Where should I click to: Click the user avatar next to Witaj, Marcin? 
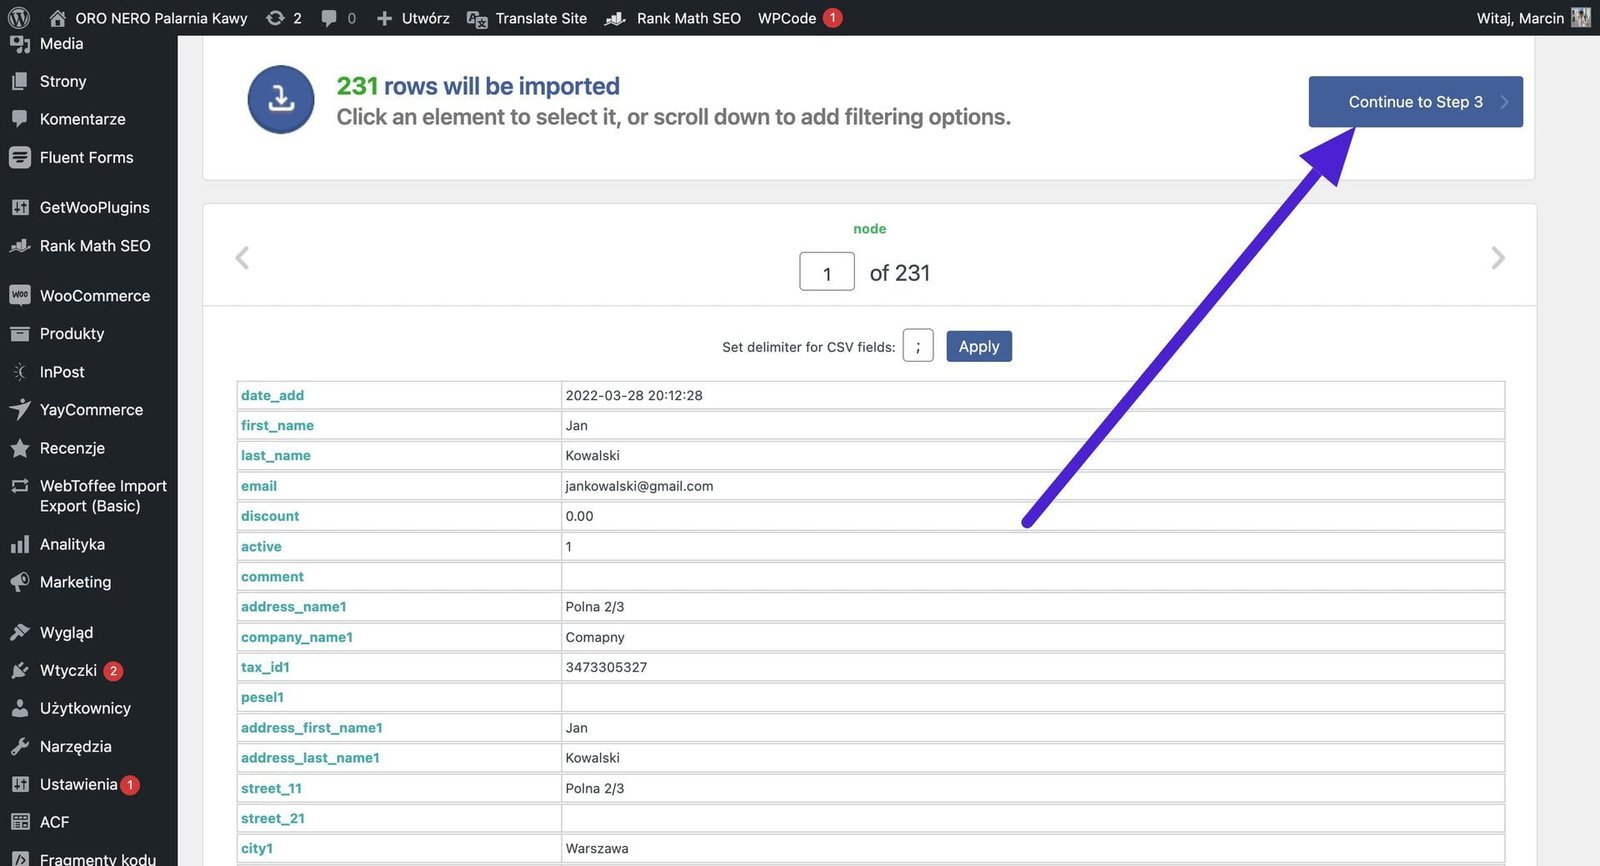[1580, 18]
